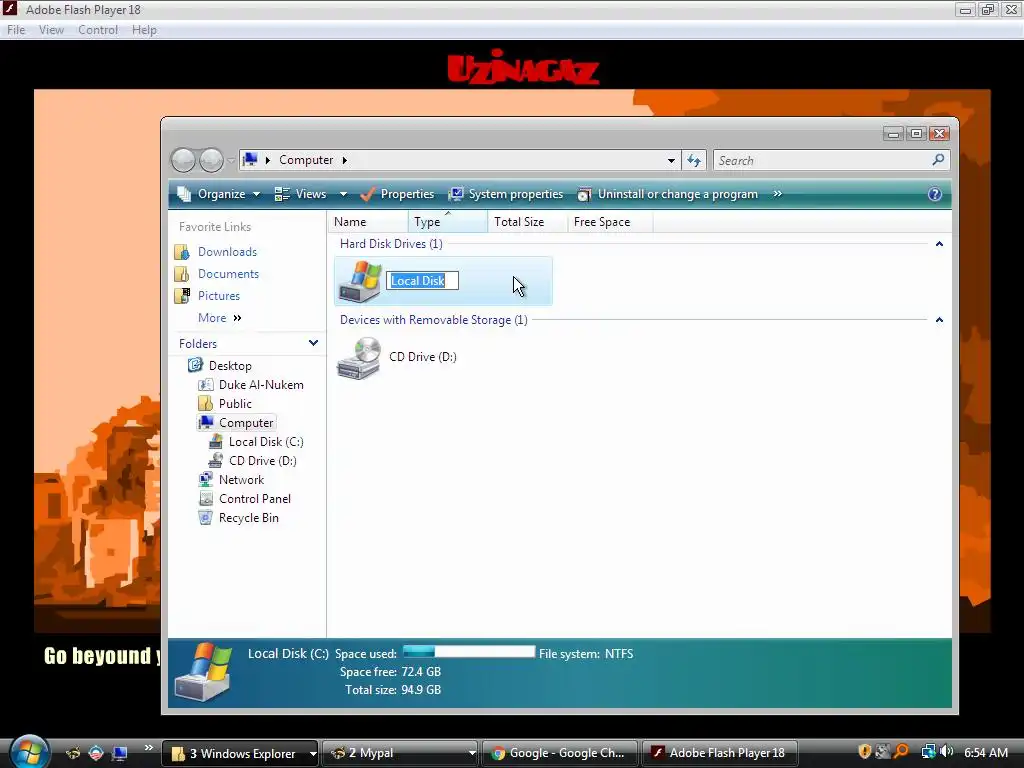Click the Refresh button next to the address bar

pyautogui.click(x=694, y=161)
